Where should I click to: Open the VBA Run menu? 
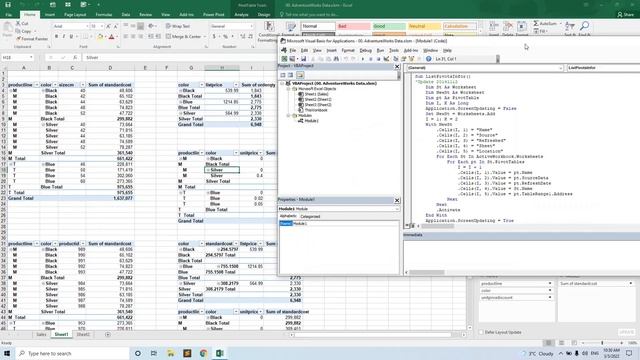point(380,50)
